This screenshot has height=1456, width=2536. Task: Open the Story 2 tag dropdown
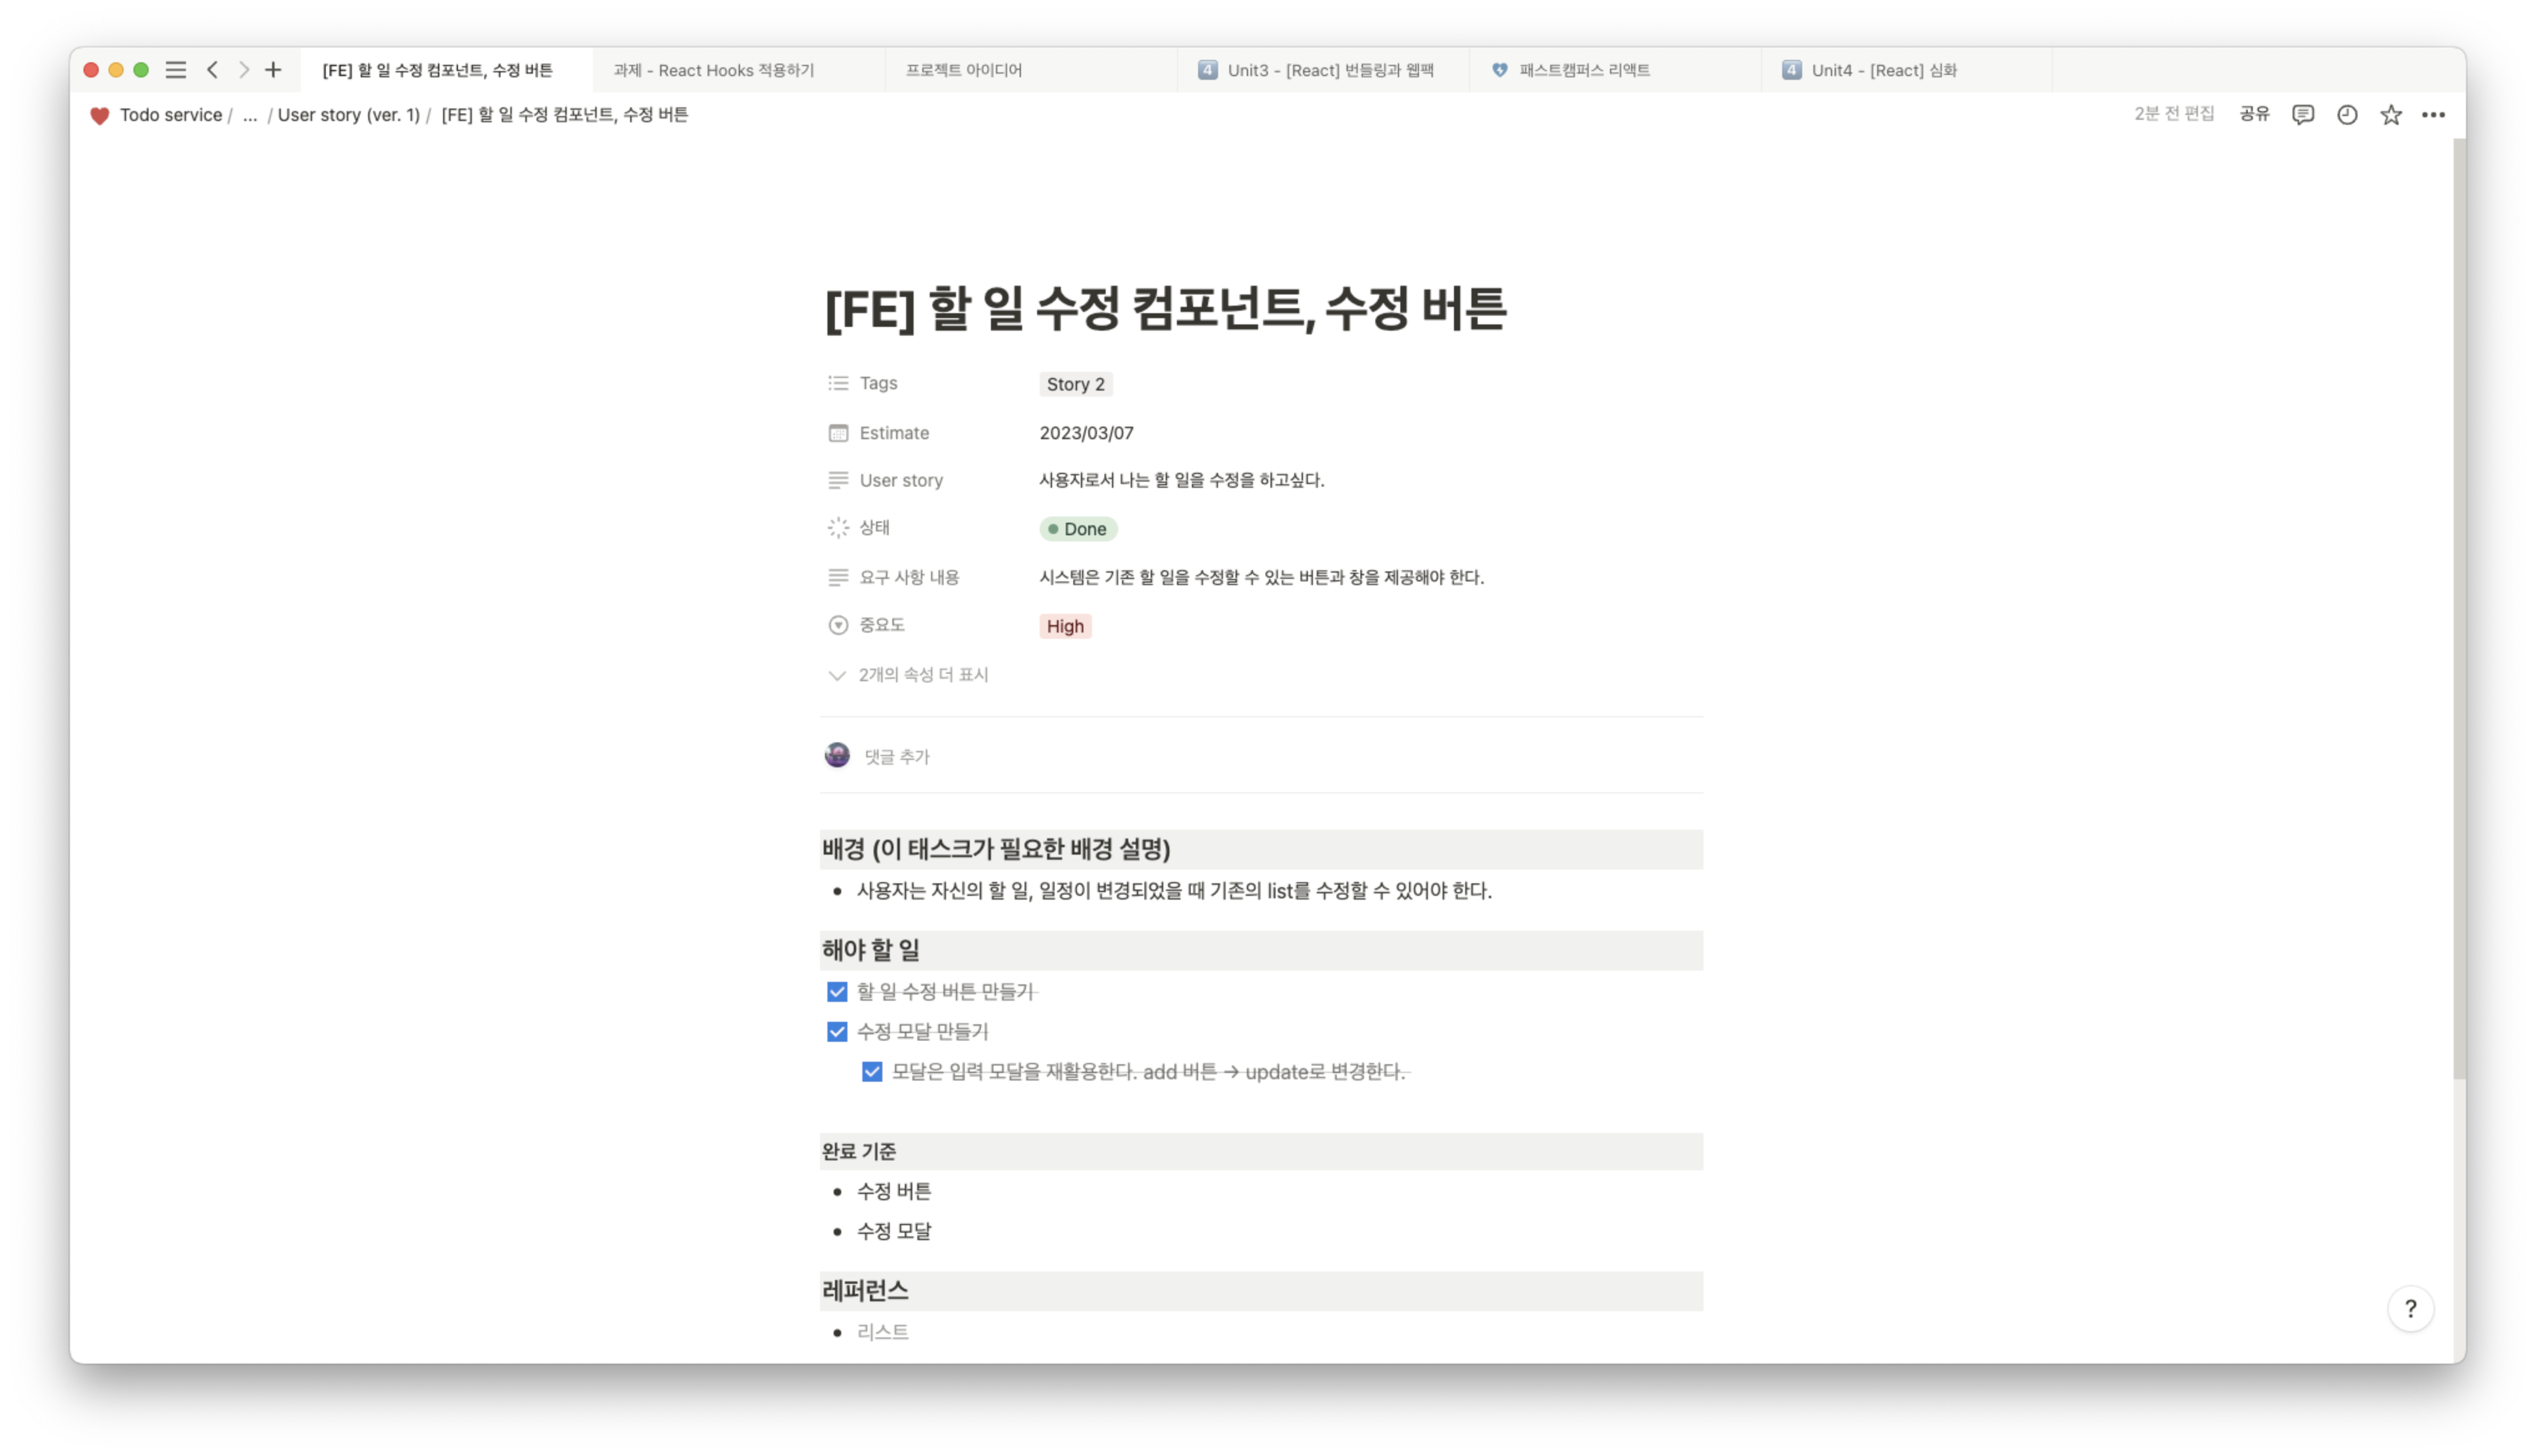coord(1075,384)
